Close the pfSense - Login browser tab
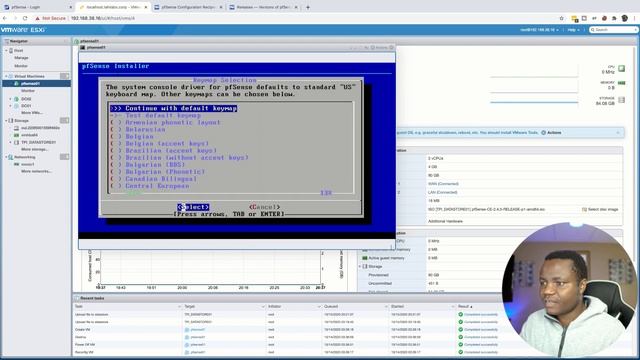 70,7
